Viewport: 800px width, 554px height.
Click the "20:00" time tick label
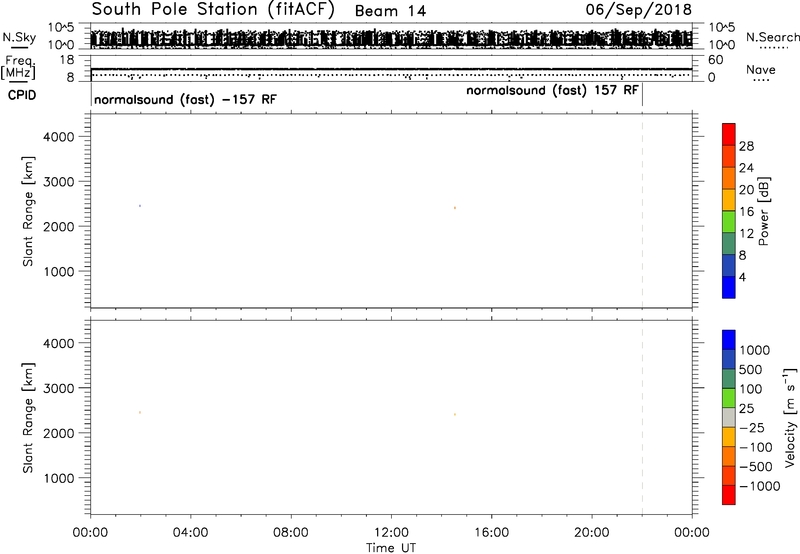(x=591, y=533)
